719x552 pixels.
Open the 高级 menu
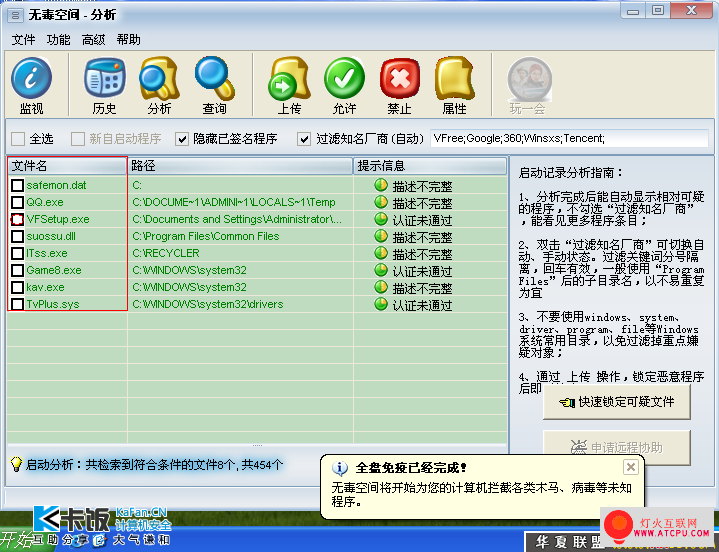[x=94, y=40]
